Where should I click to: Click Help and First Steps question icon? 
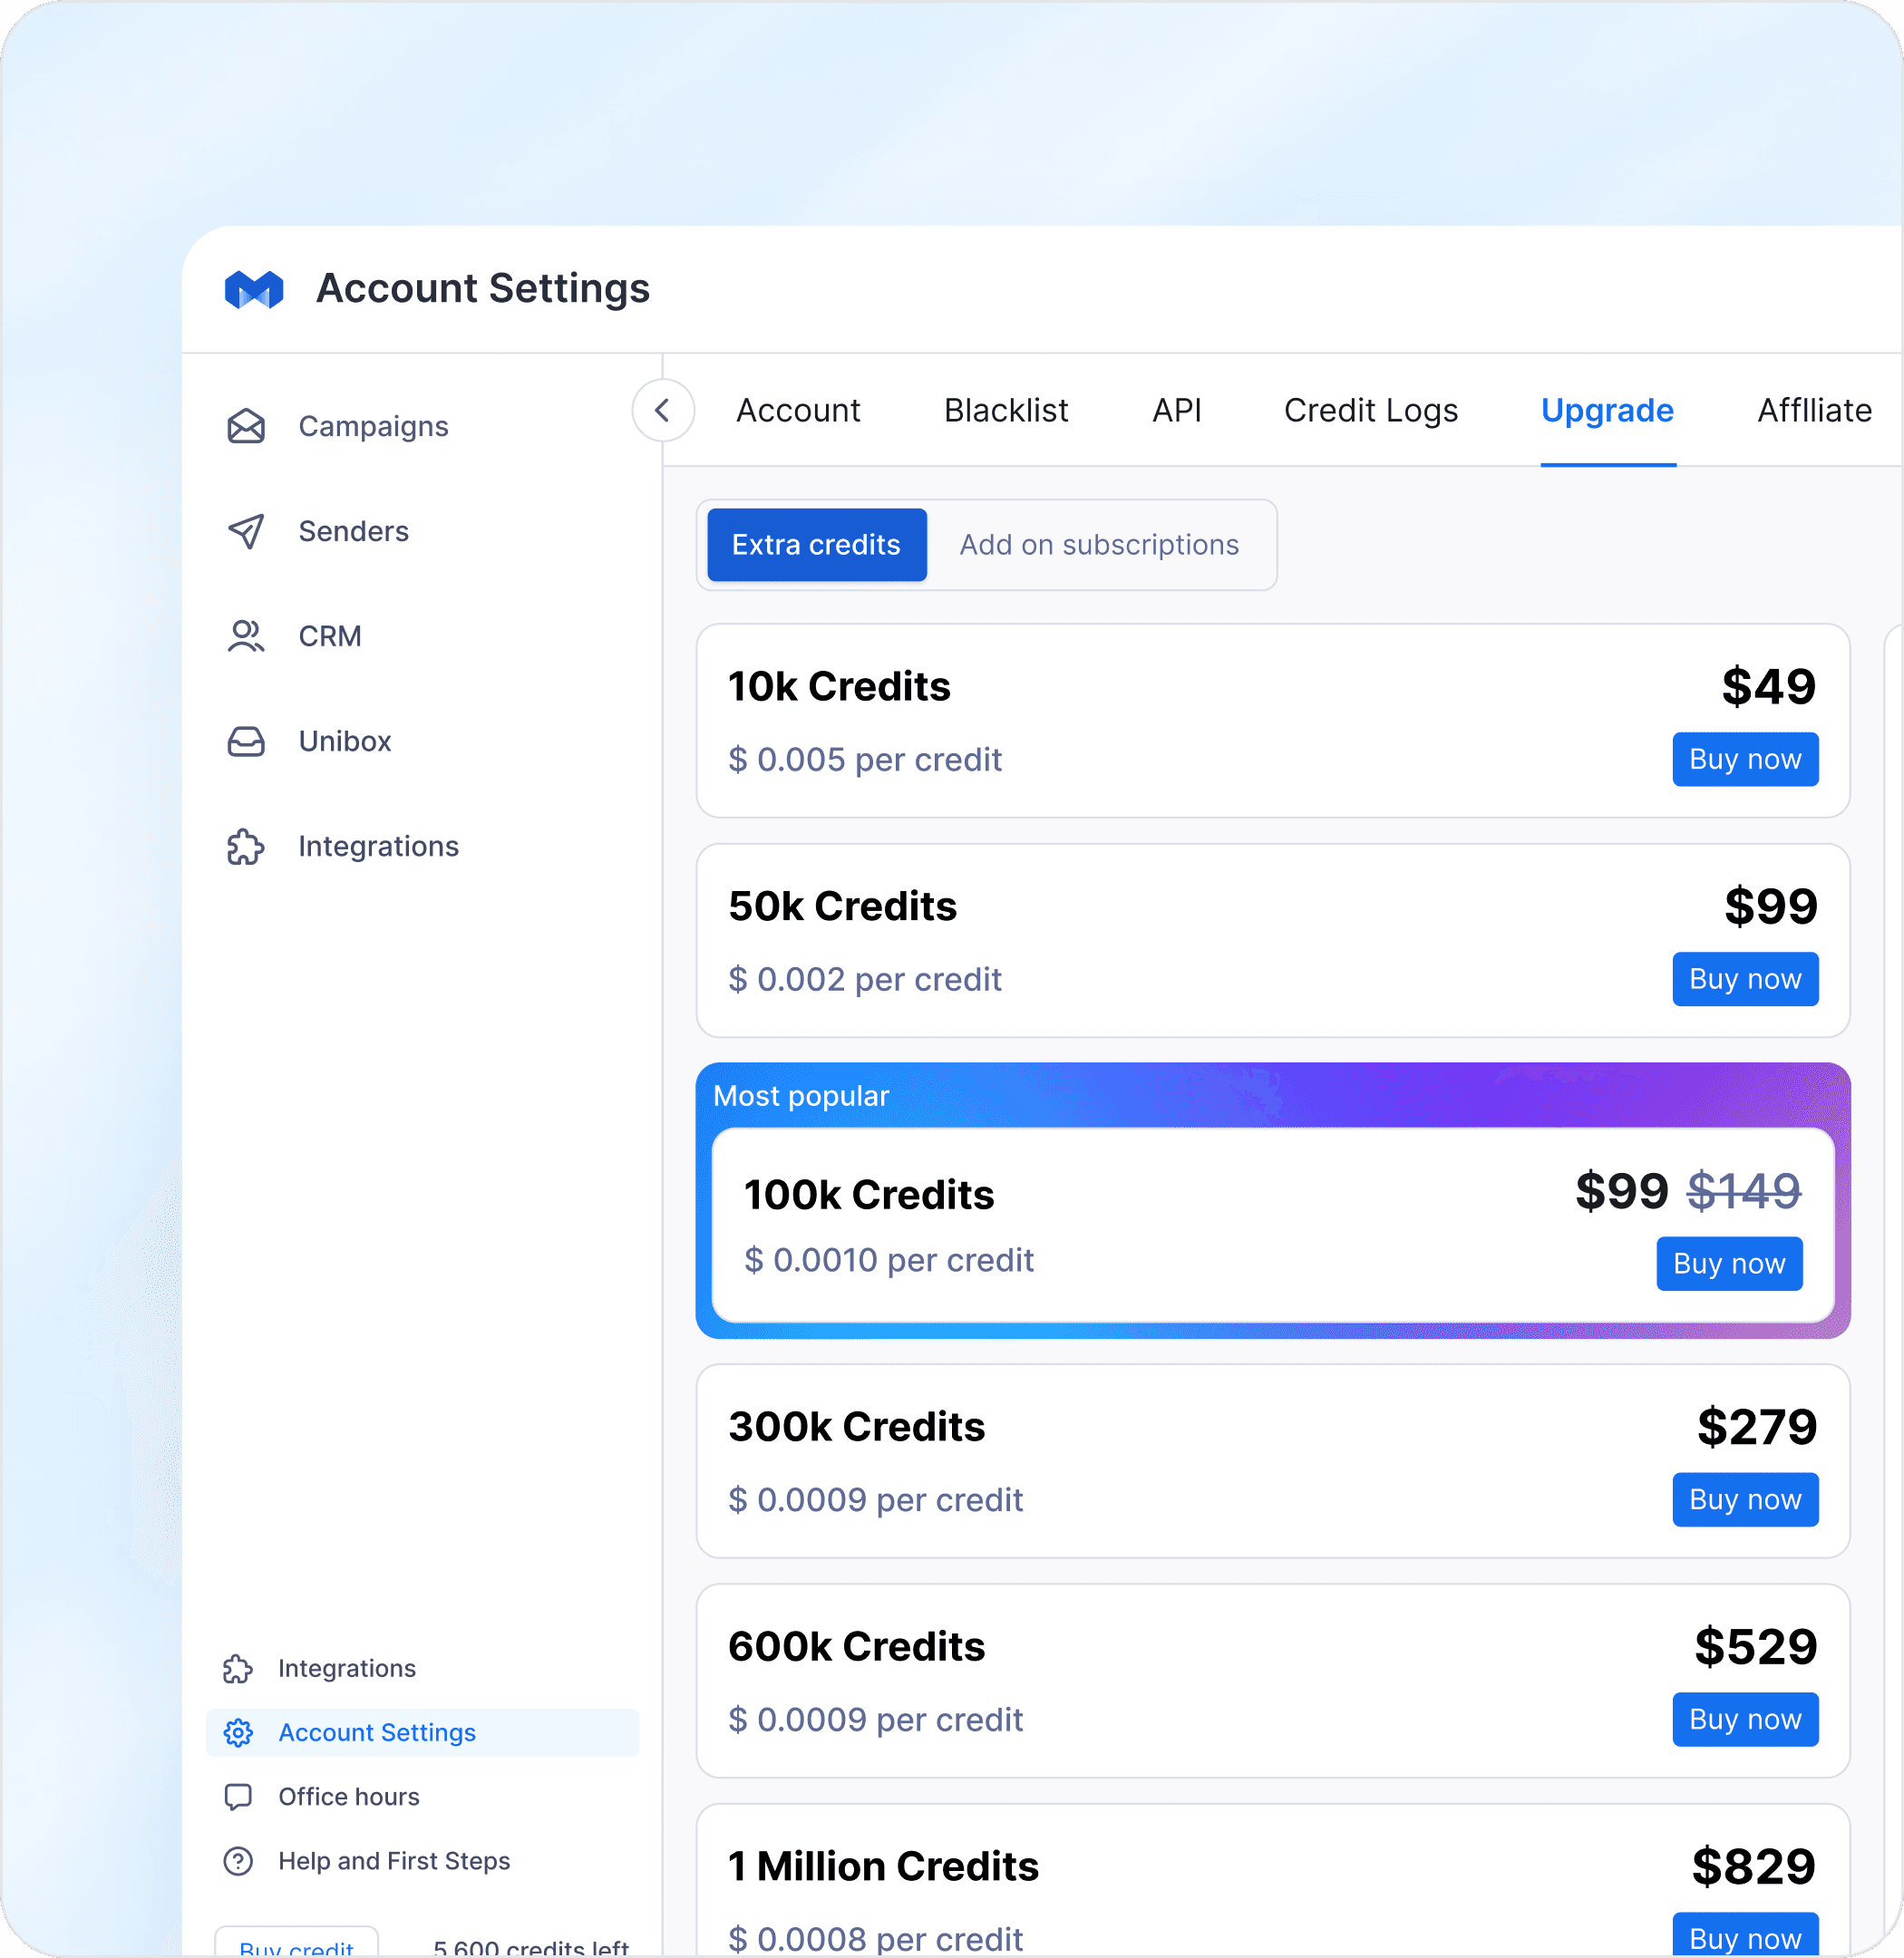pyautogui.click(x=238, y=1860)
